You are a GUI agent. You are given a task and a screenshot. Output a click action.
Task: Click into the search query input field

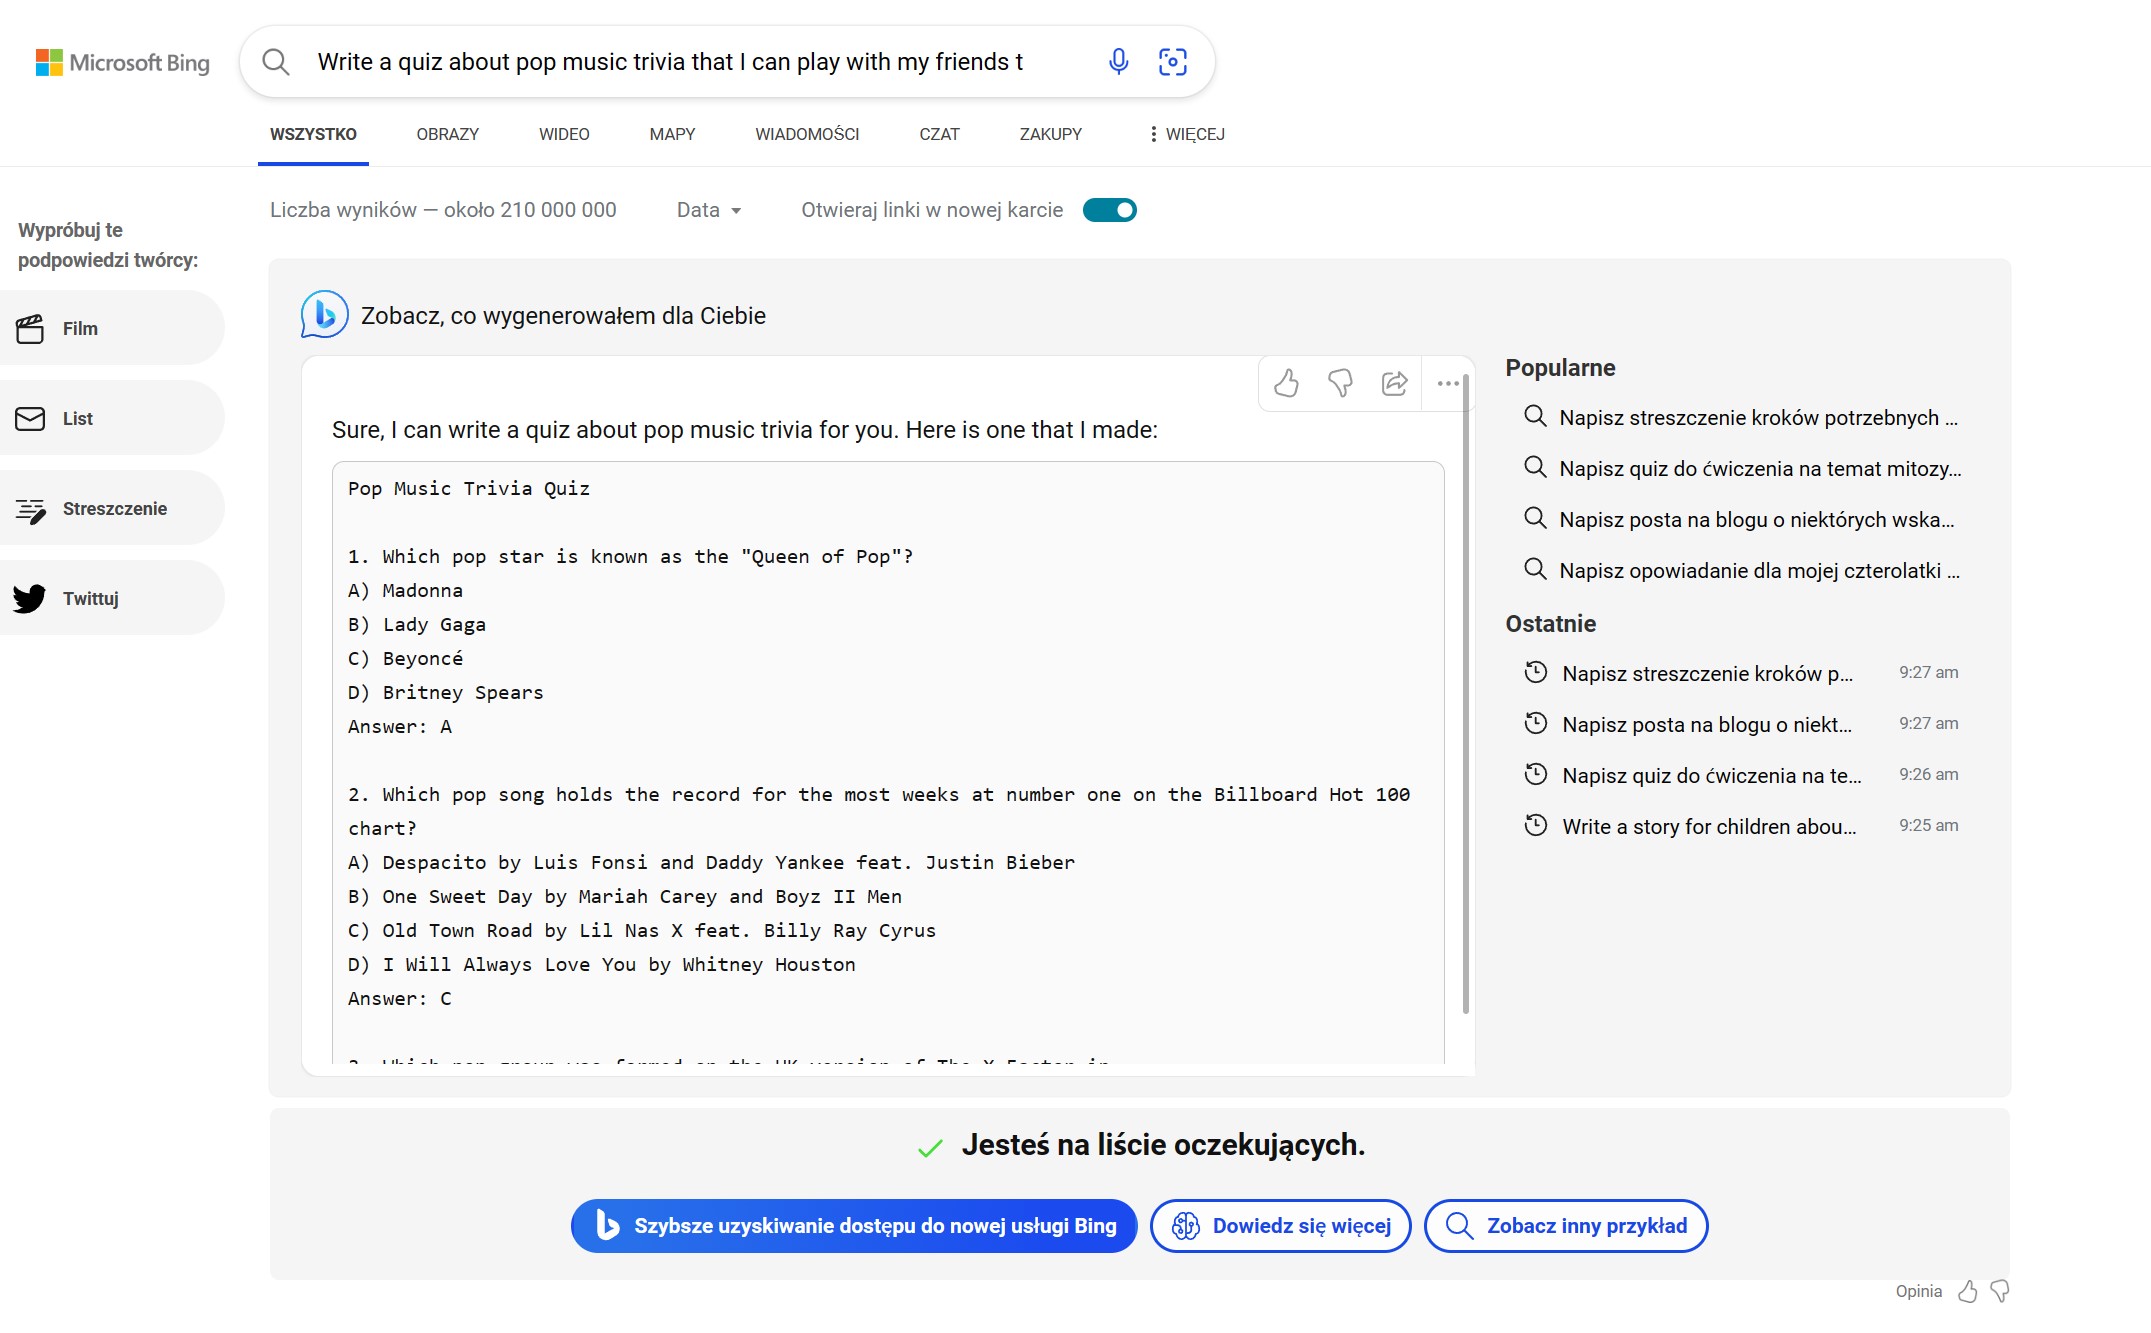click(x=670, y=62)
